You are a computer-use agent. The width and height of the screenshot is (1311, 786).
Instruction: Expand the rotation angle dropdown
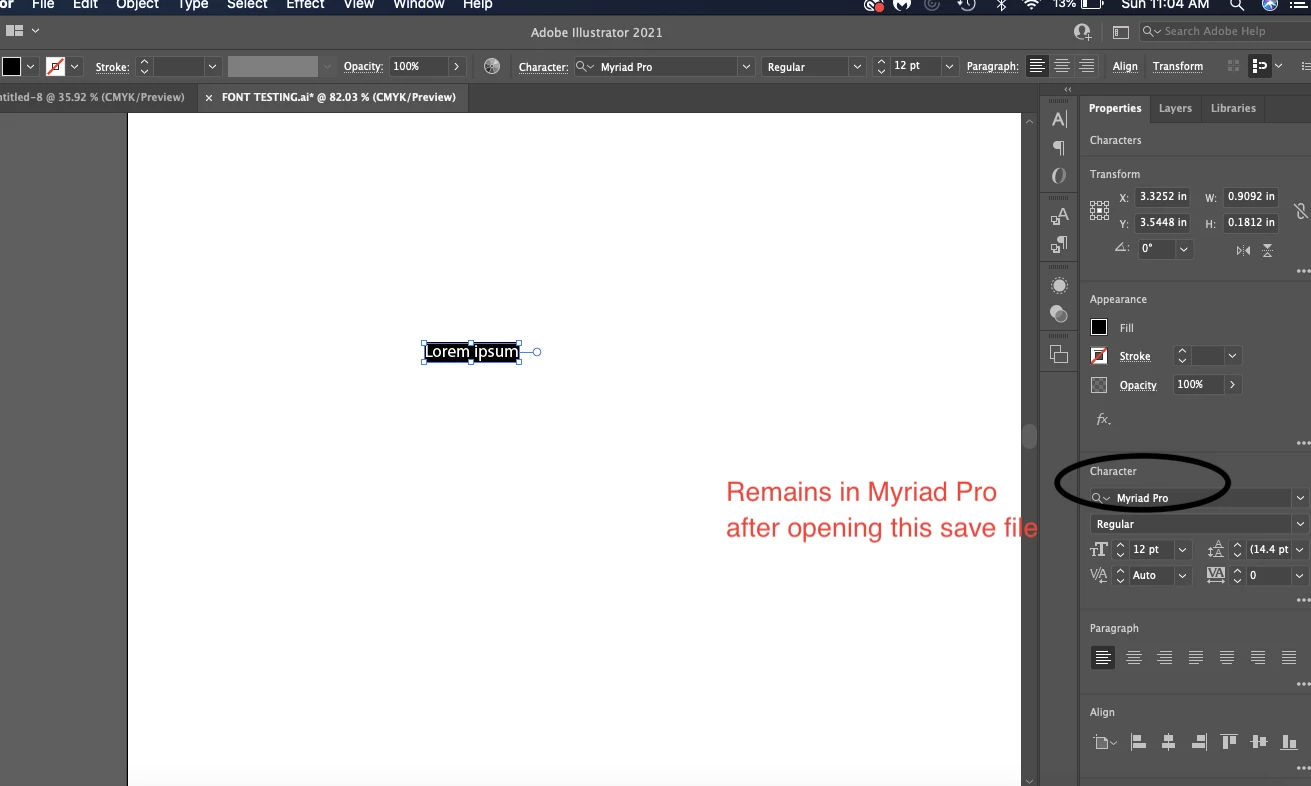point(1185,249)
